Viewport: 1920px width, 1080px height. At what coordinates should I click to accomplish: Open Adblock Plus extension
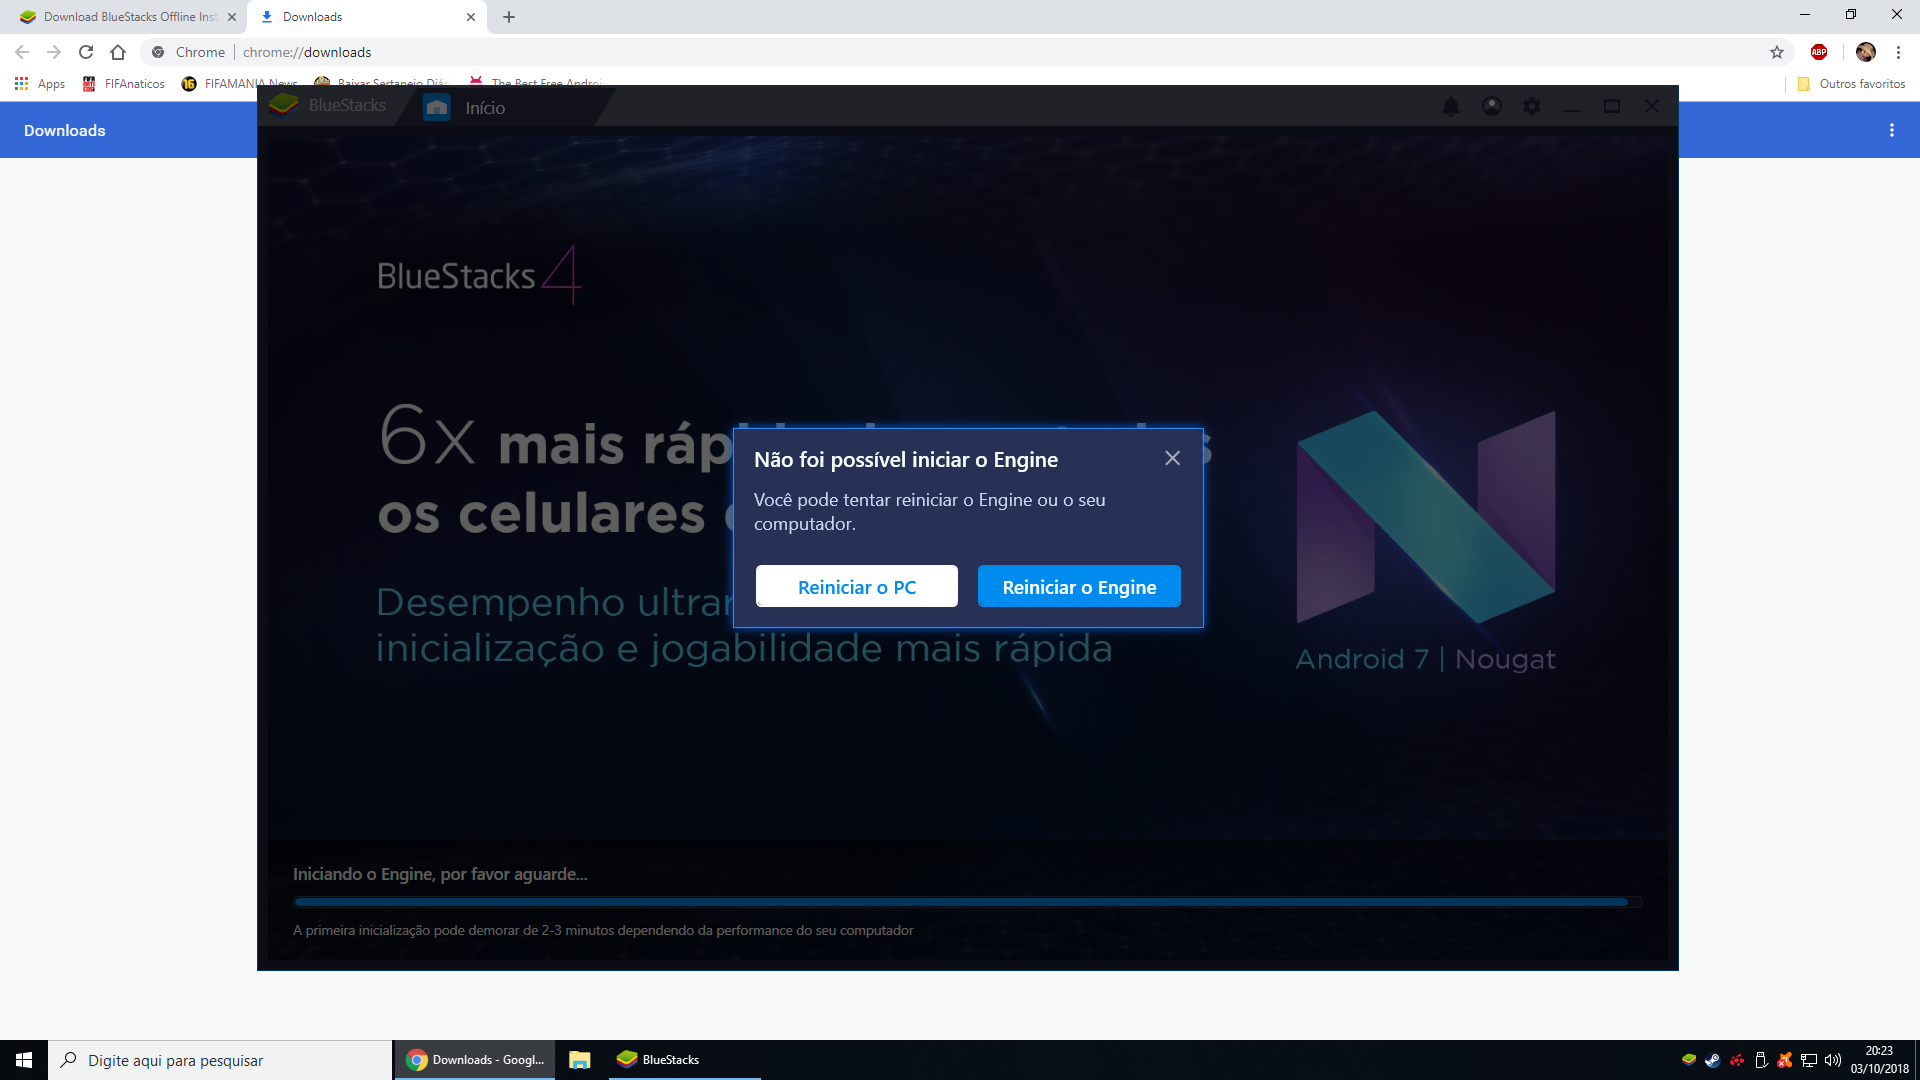click(x=1819, y=52)
